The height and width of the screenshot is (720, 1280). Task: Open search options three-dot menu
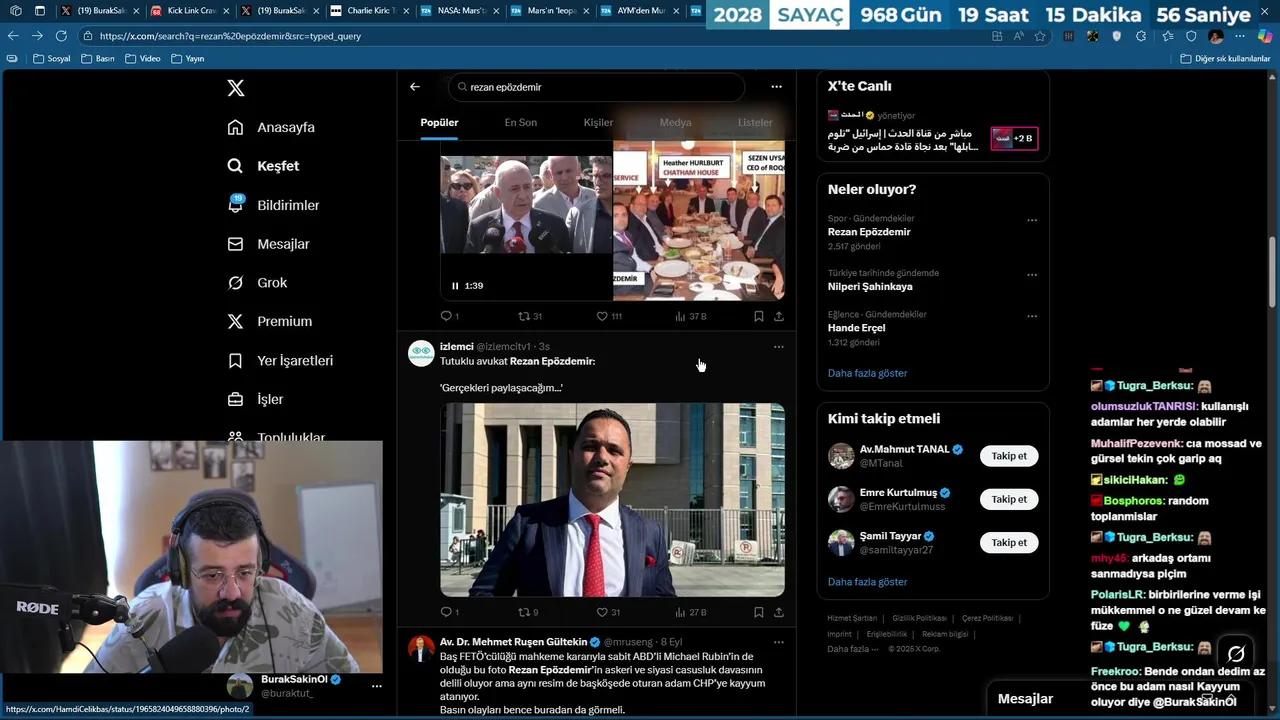tap(776, 87)
